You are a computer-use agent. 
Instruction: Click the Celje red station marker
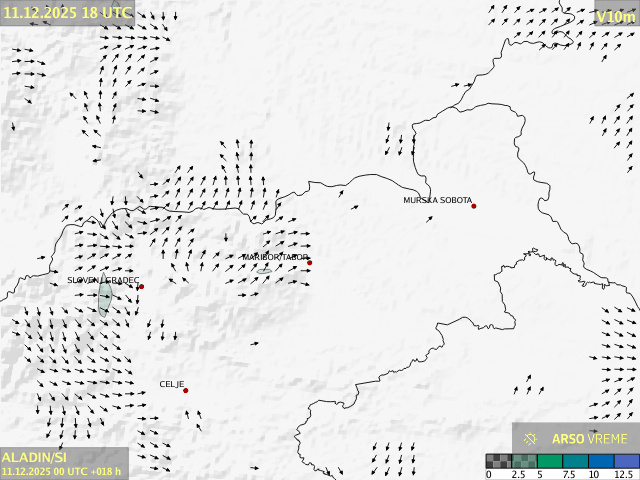click(185, 390)
